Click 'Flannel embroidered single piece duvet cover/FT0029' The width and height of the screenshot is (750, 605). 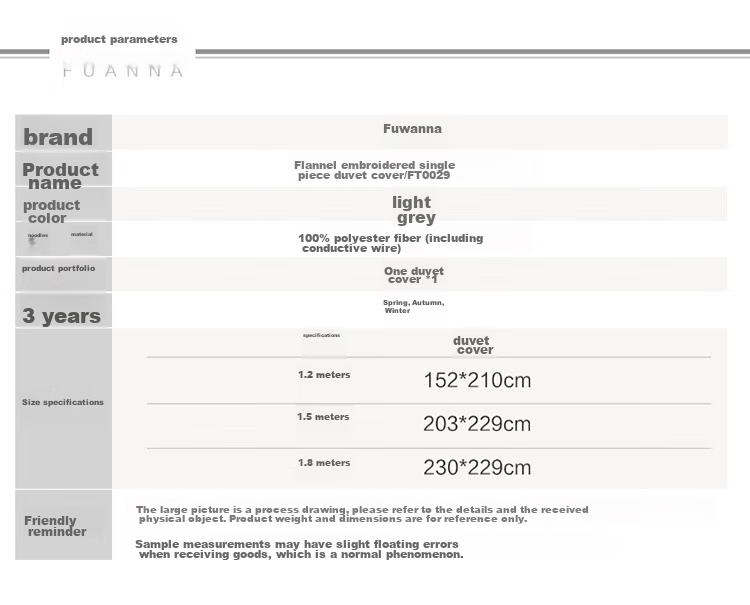pyautogui.click(x=375, y=170)
